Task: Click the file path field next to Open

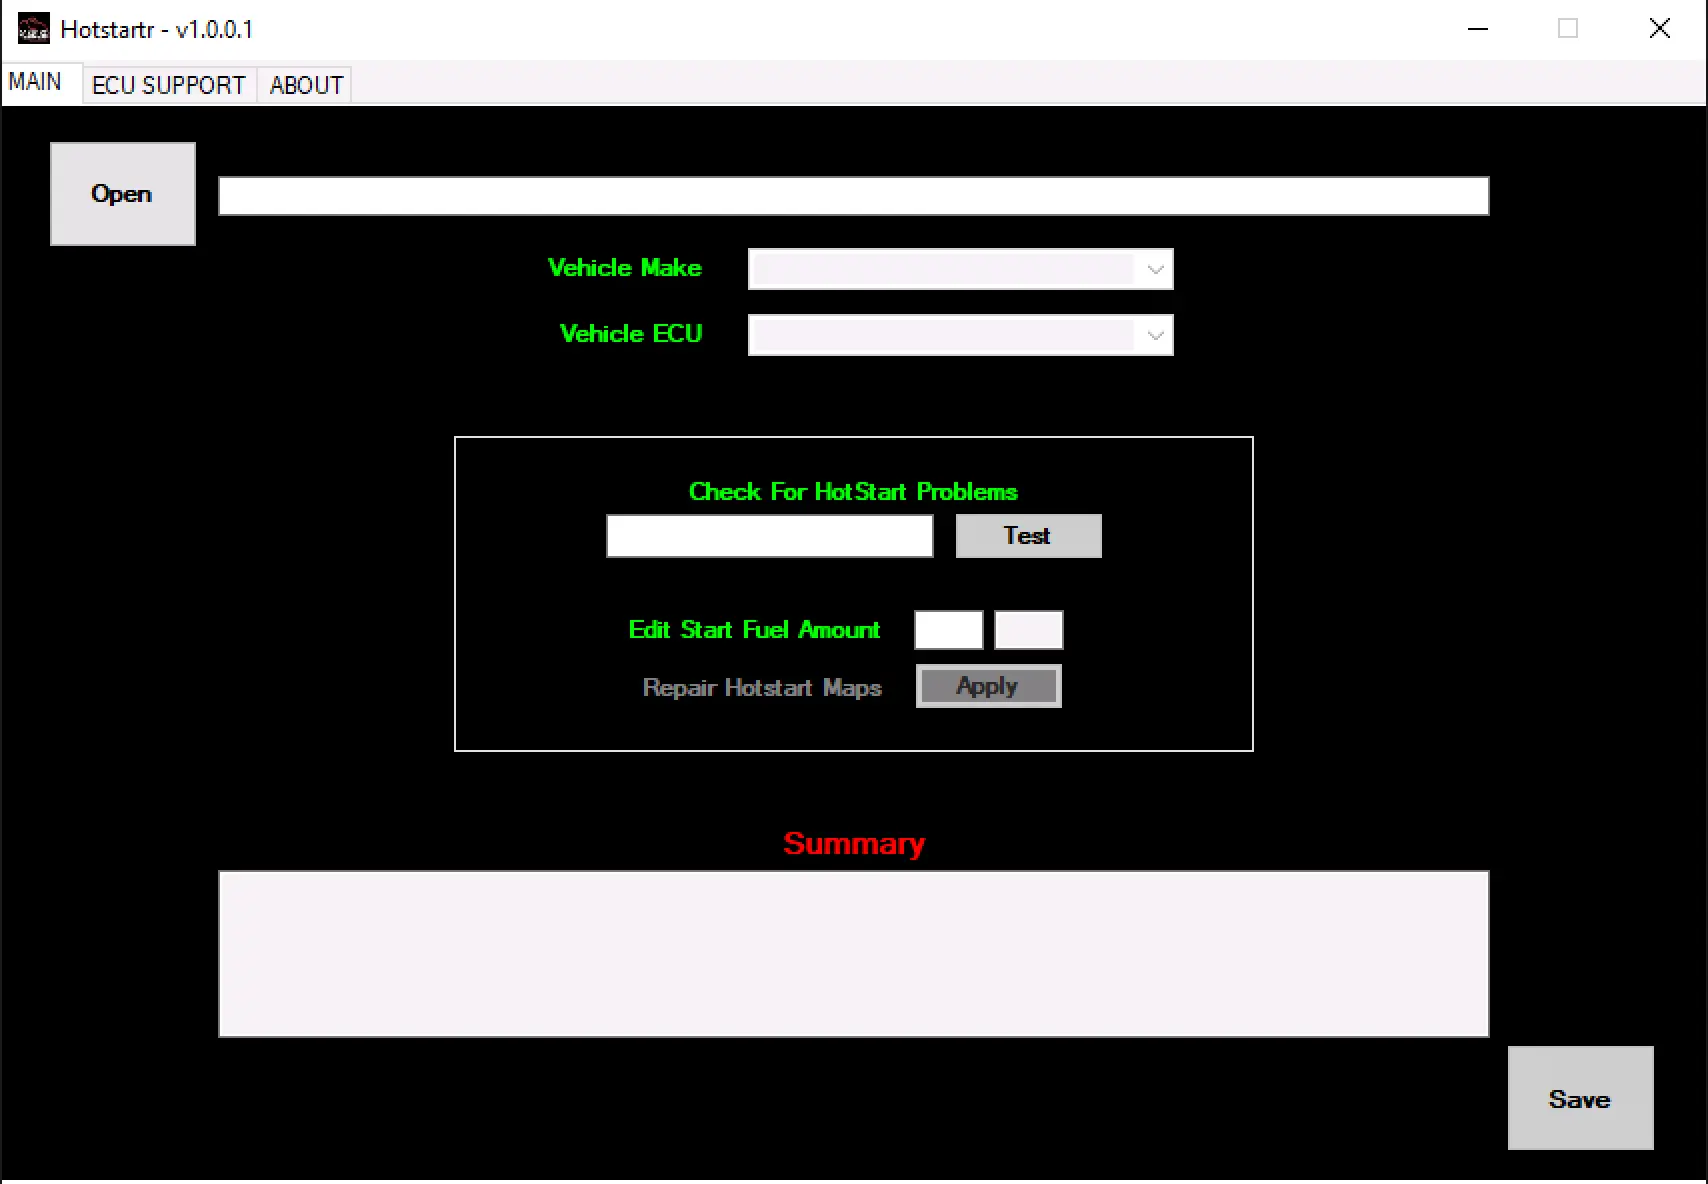Action: pos(853,195)
